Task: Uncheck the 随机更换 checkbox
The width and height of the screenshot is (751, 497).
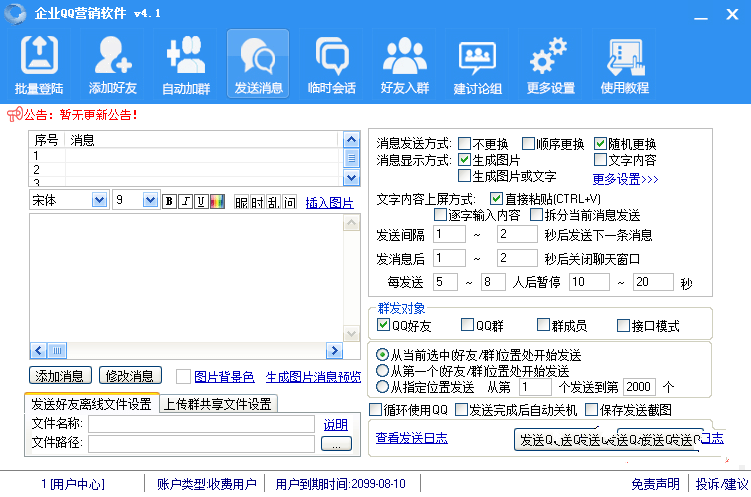Action: tap(600, 143)
